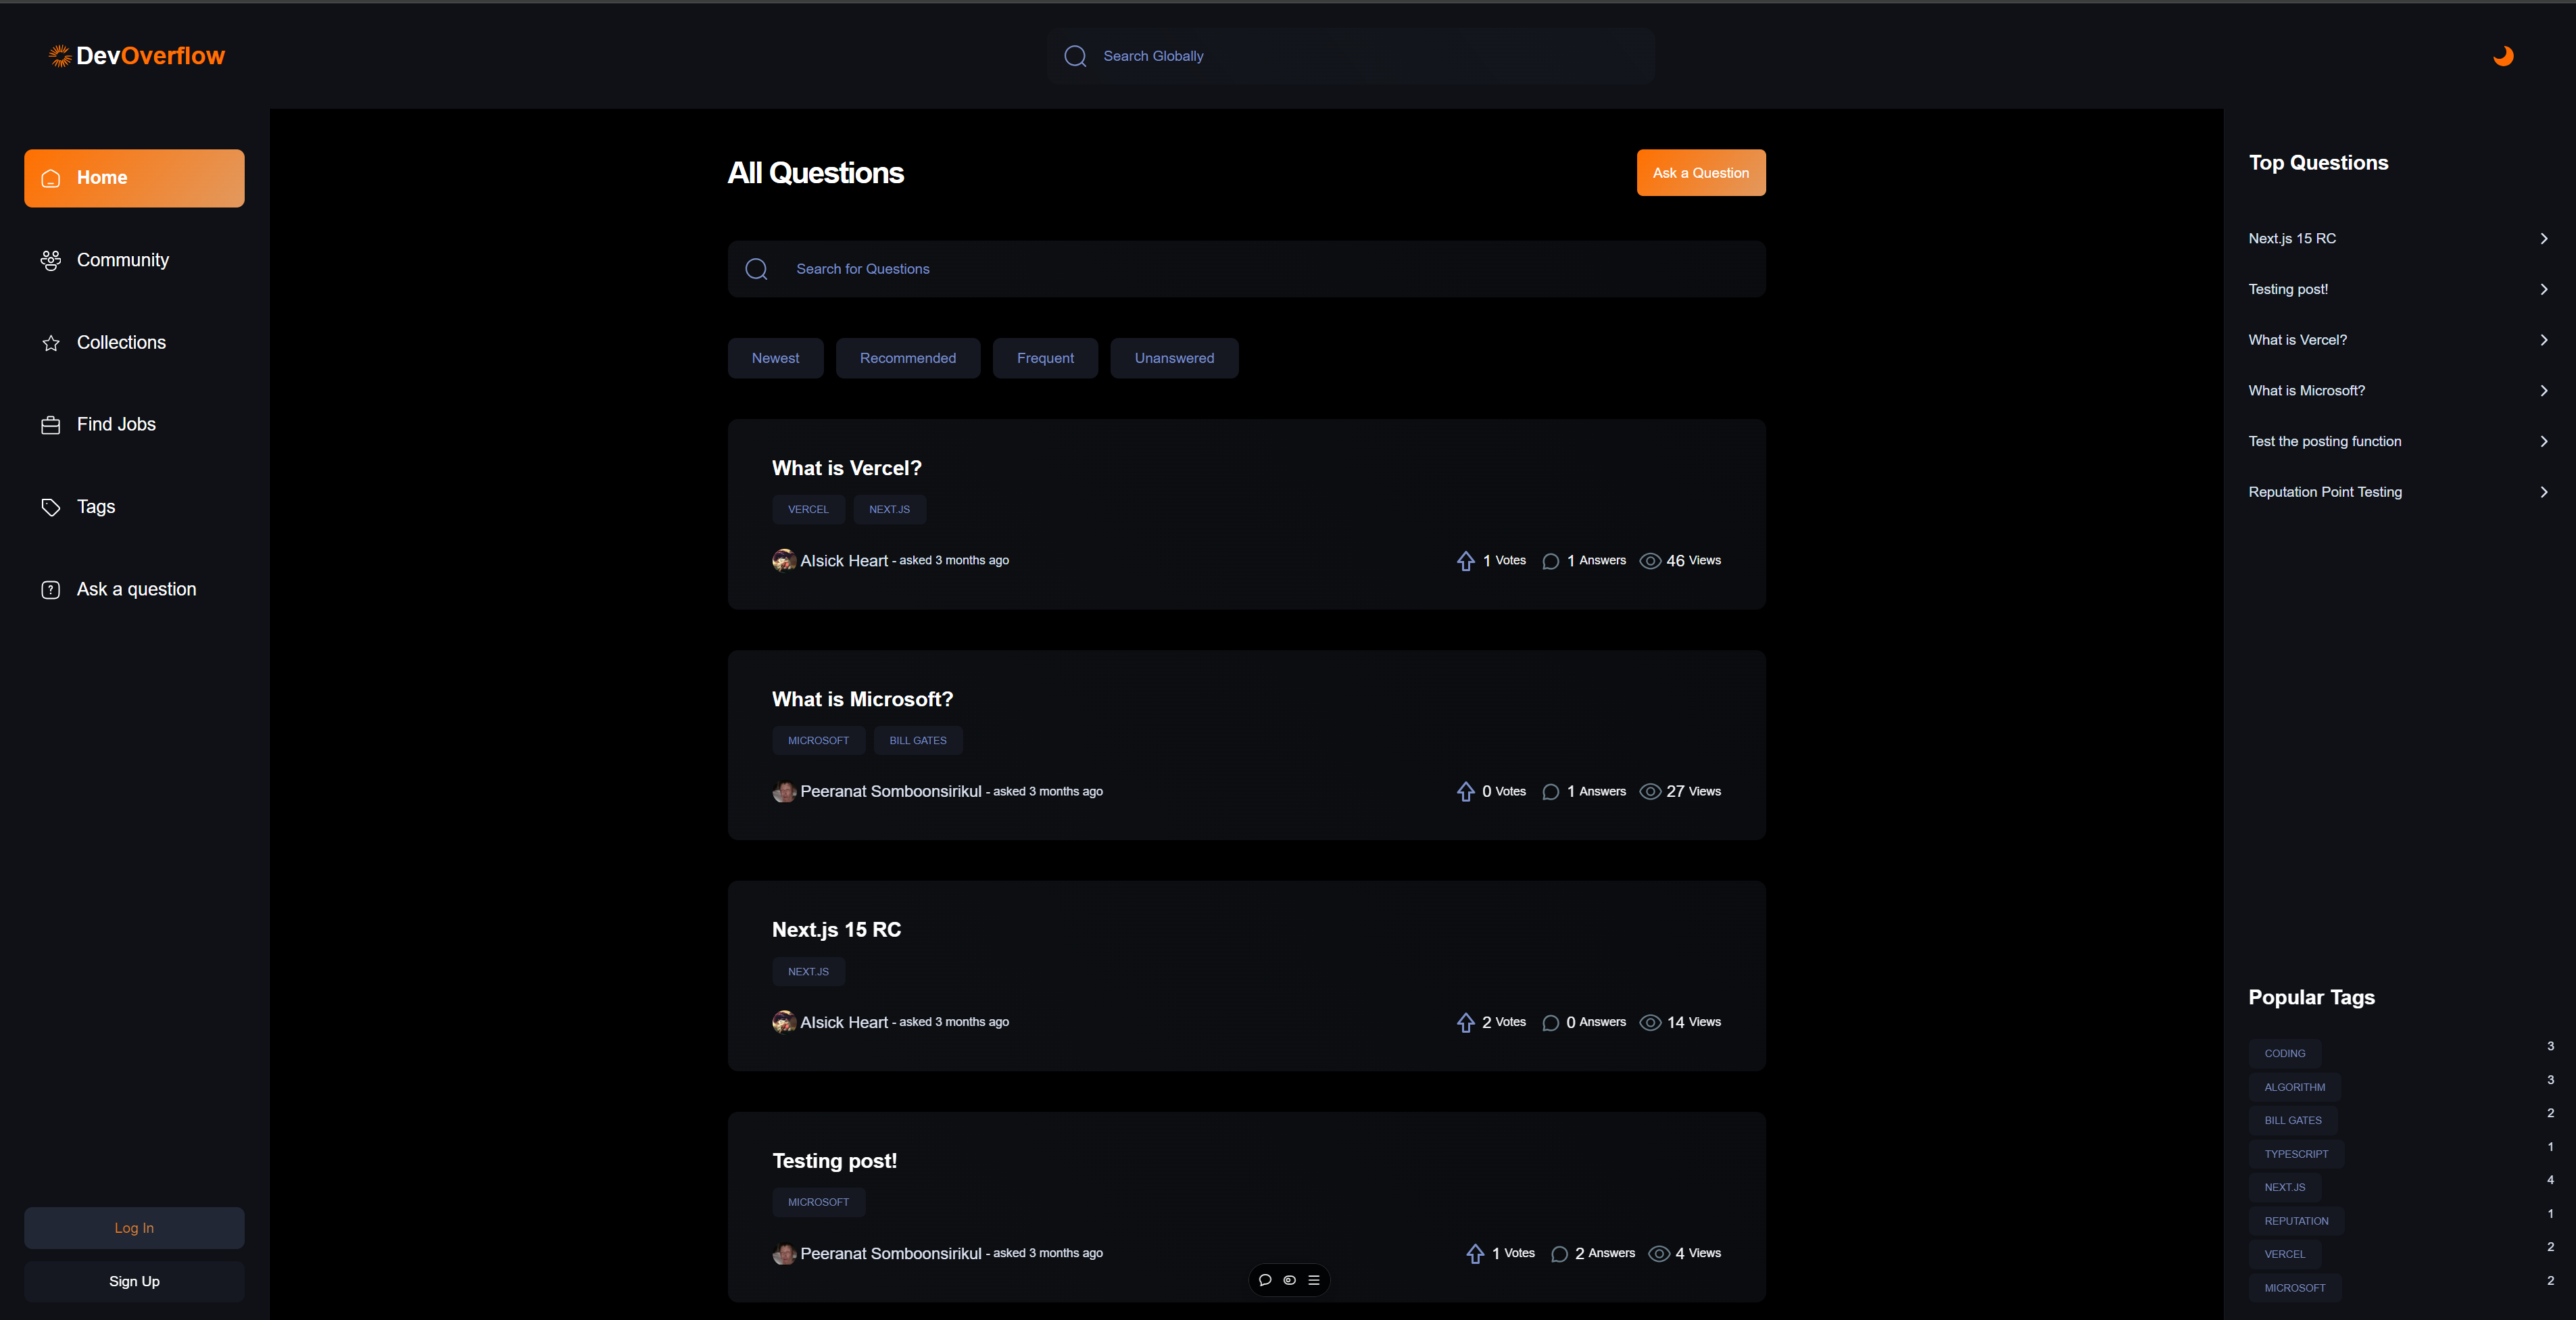Click the DevOverflow sunburst logo
This screenshot has width=2576, height=1320.
click(60, 56)
